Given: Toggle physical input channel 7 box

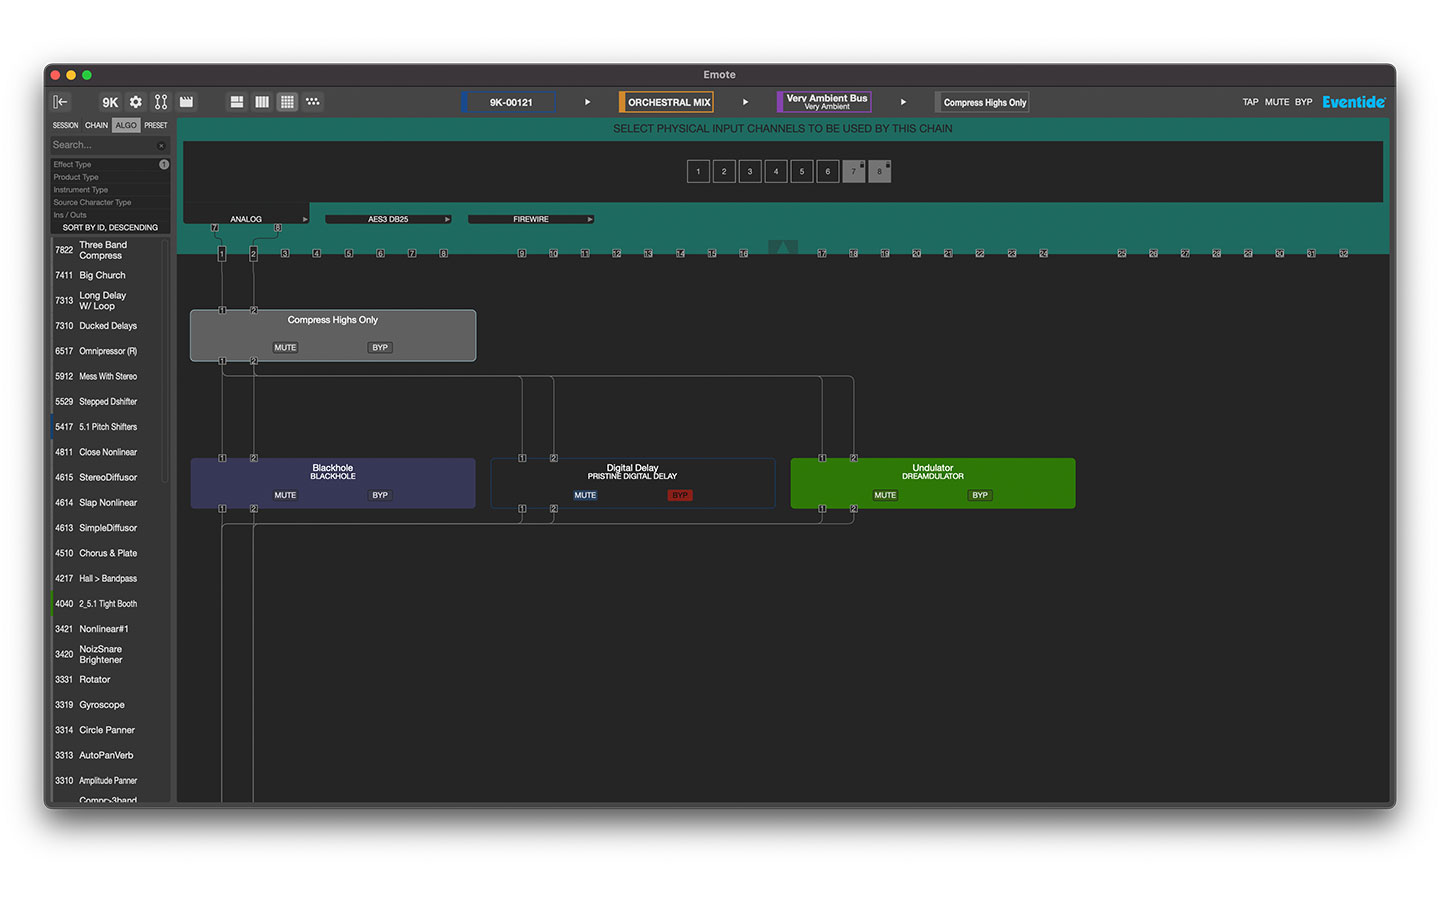Looking at the screenshot, I should point(853,171).
